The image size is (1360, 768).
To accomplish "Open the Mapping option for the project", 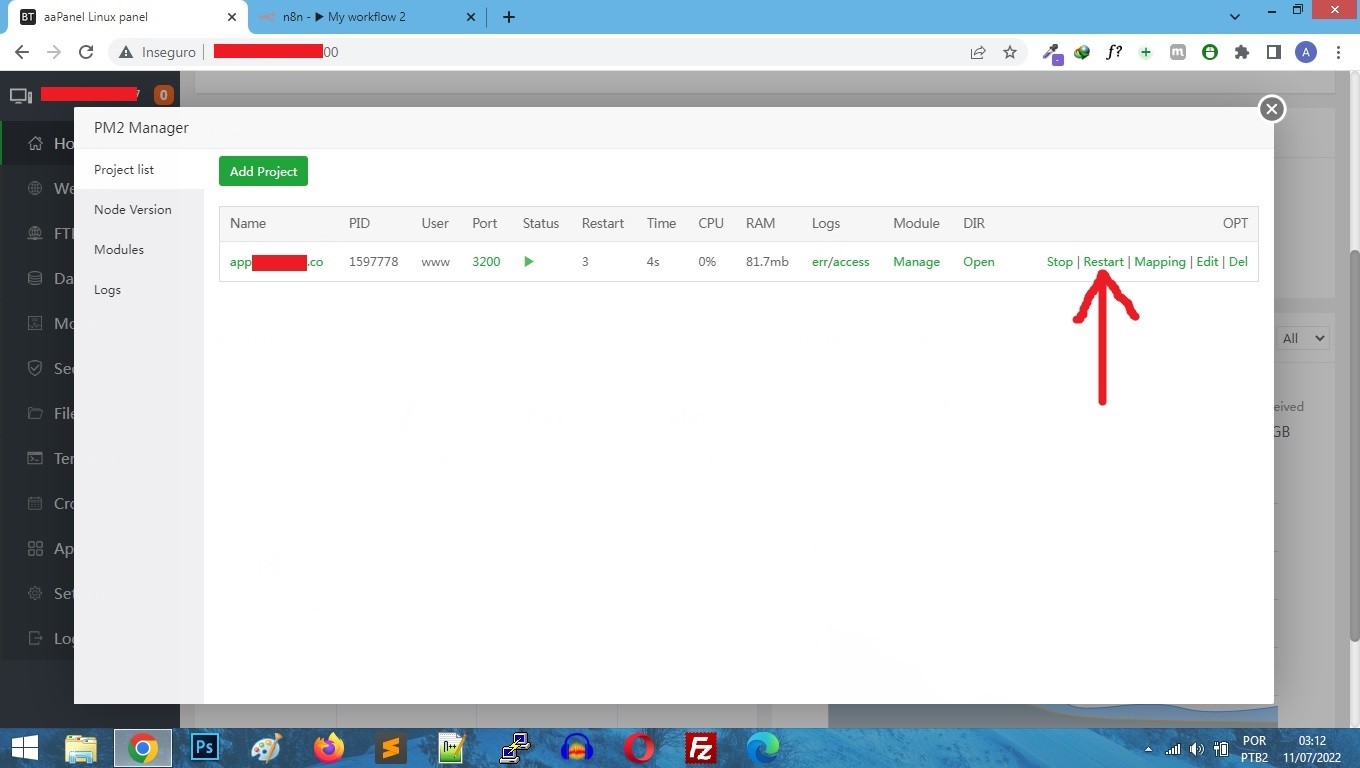I will (1159, 262).
